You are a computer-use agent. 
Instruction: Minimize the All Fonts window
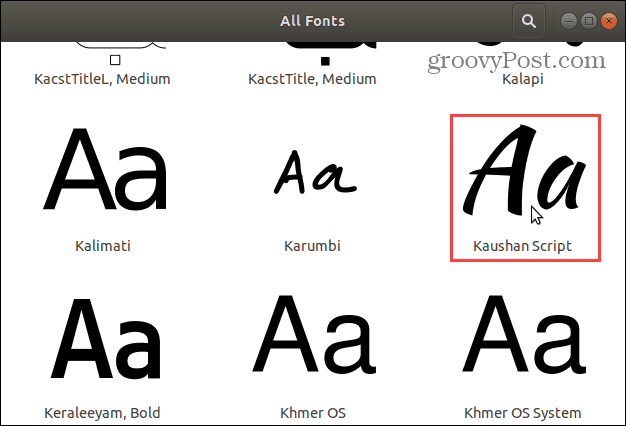coord(569,21)
